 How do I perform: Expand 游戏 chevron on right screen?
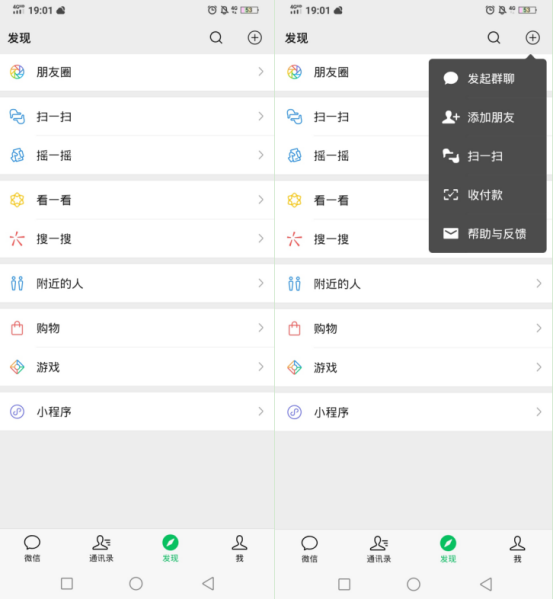tap(539, 367)
